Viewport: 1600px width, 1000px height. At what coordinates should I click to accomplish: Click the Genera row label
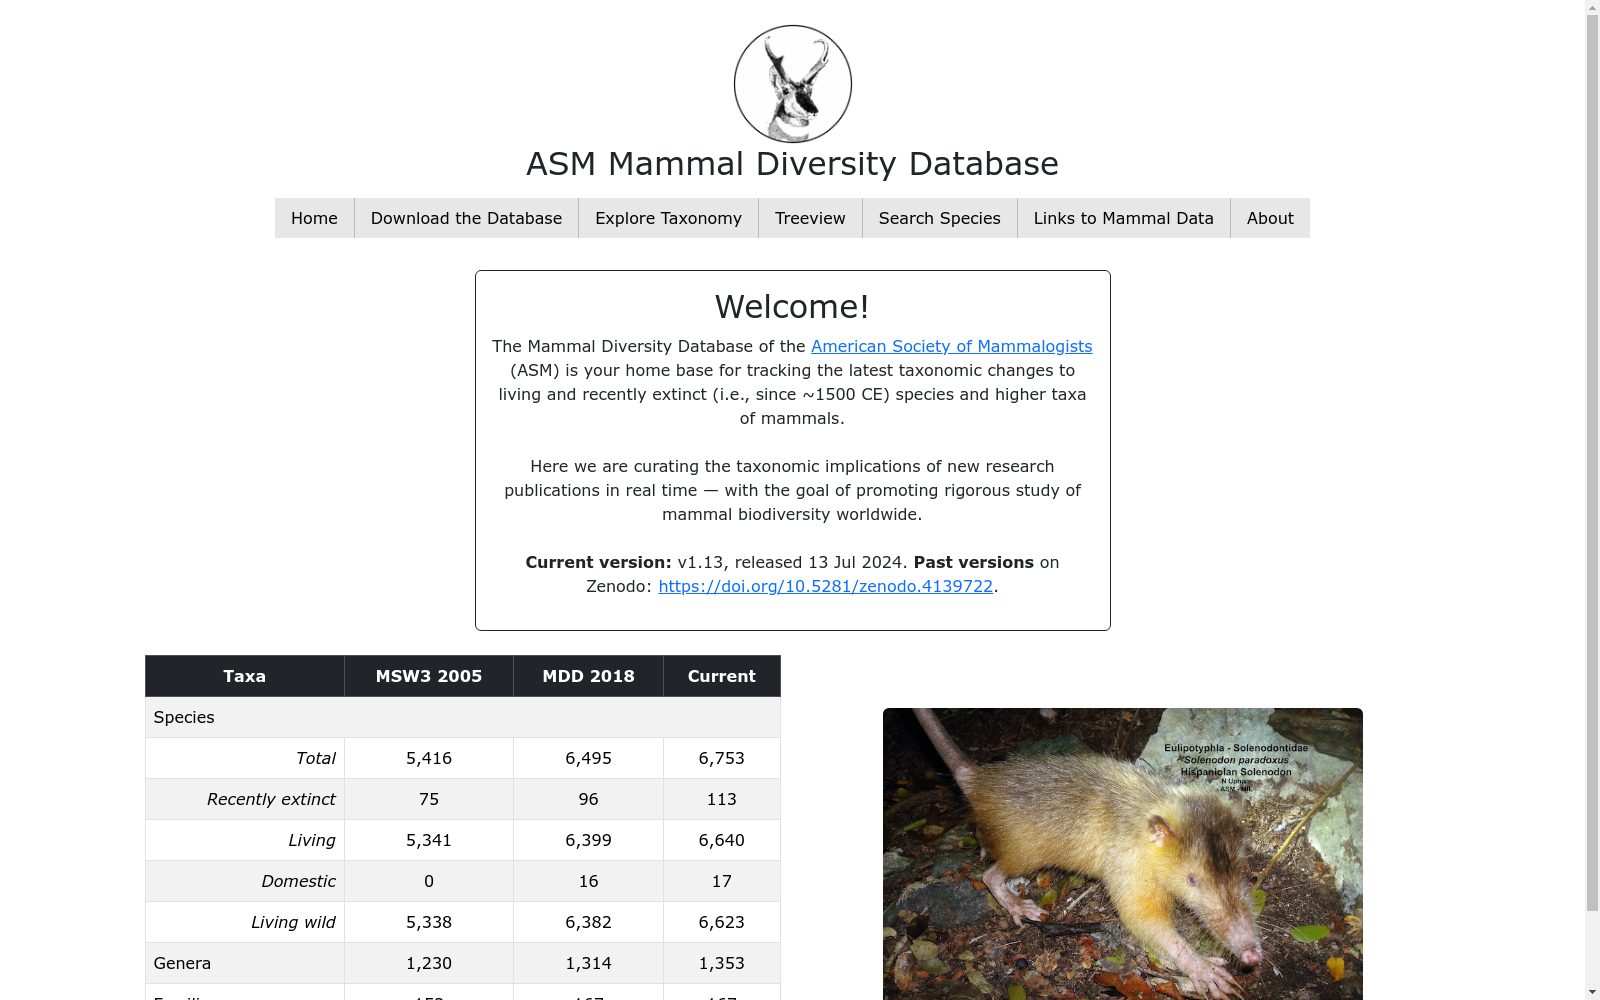(x=182, y=963)
